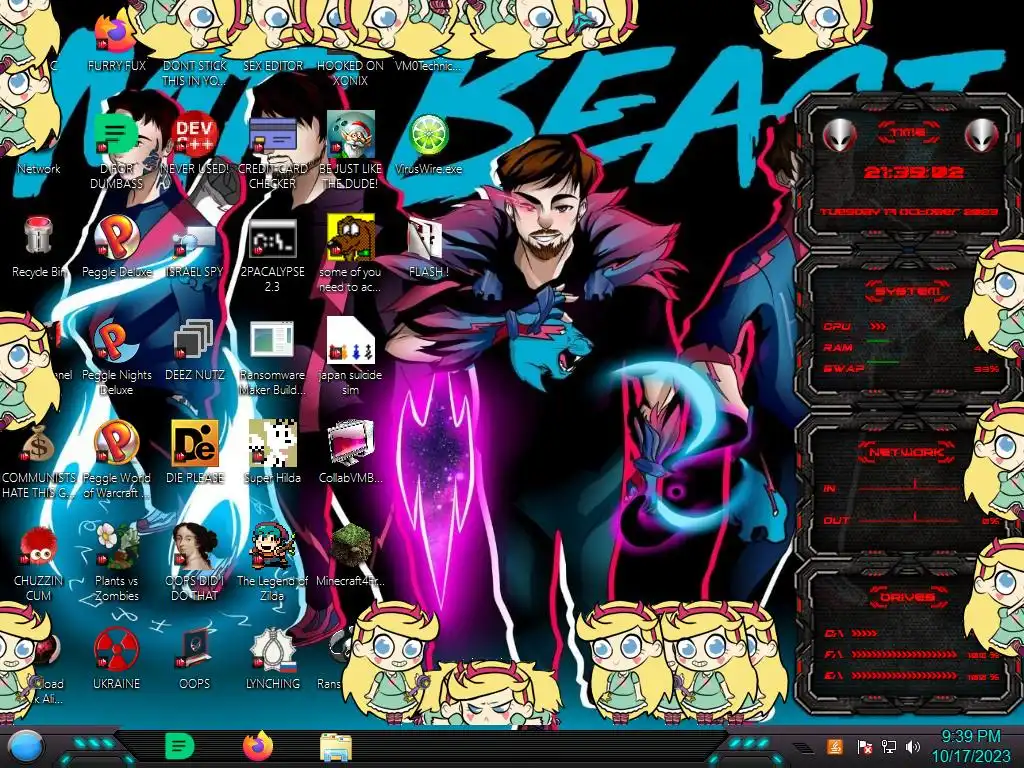Open the Minecraft grass block shortcut
Screen dimensions: 1024x768
351,546
